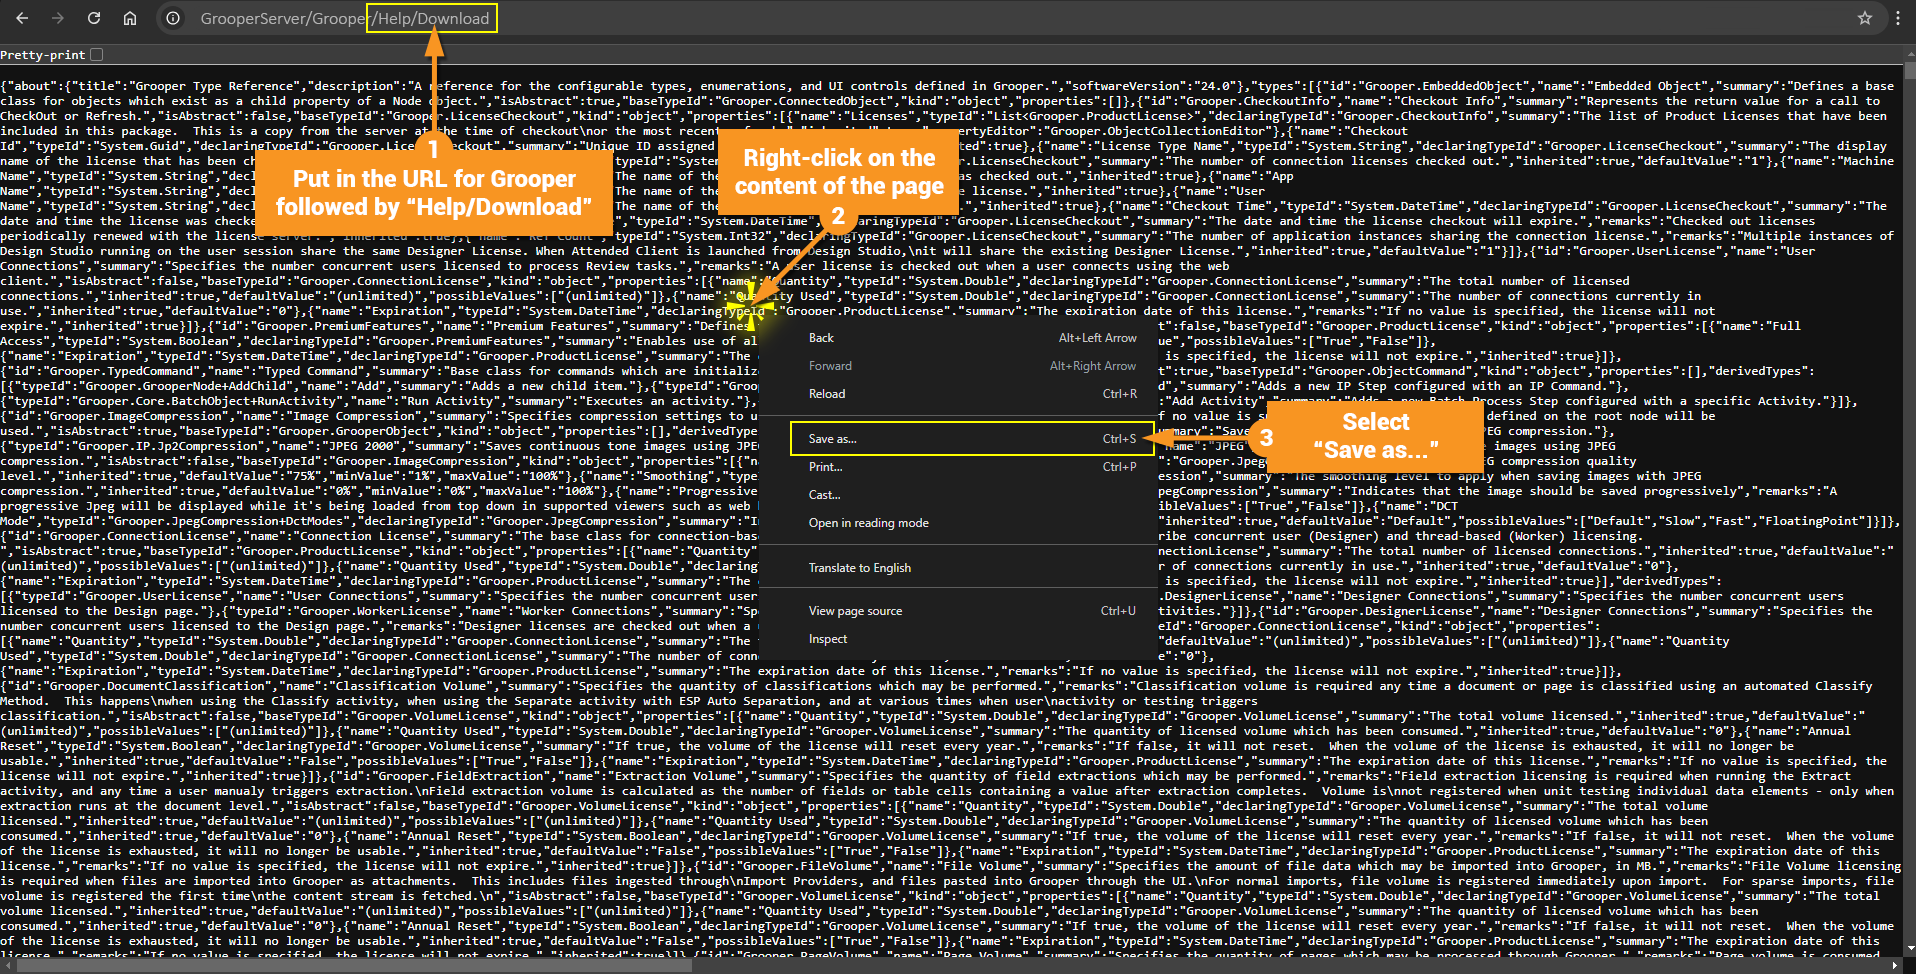The image size is (1916, 974).
Task: Choose "Back" in the context menu
Action: click(821, 338)
